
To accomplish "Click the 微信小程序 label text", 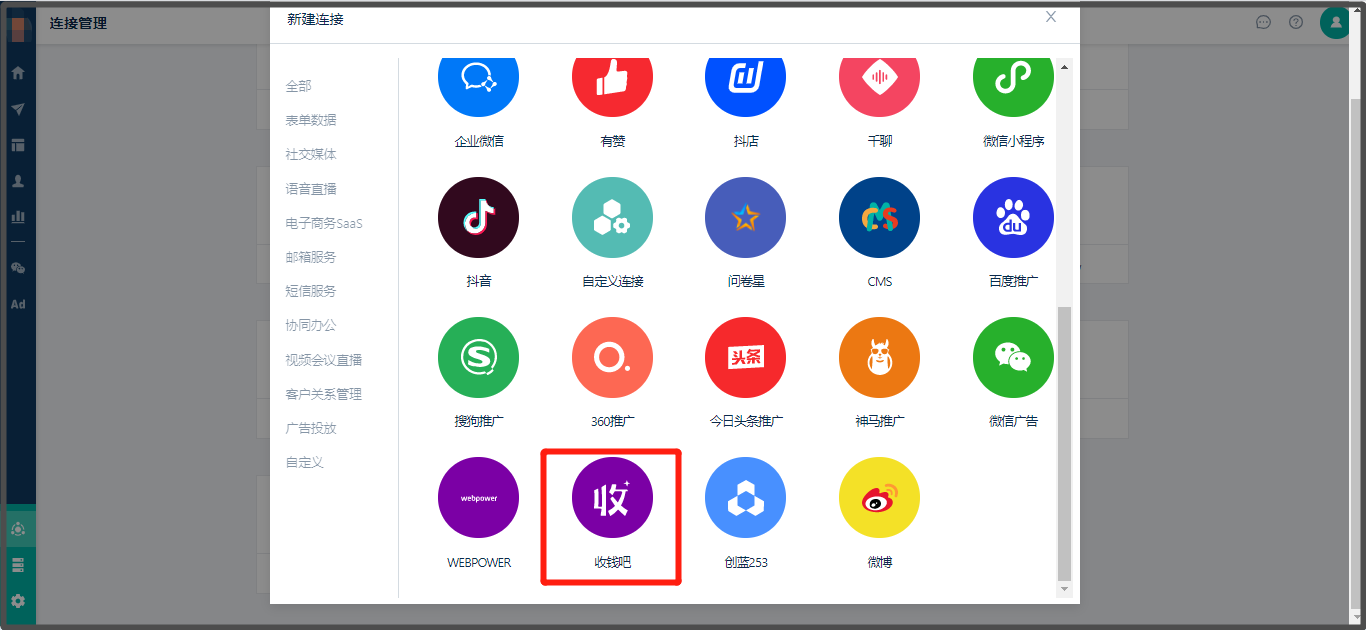I will coord(1013,141).
